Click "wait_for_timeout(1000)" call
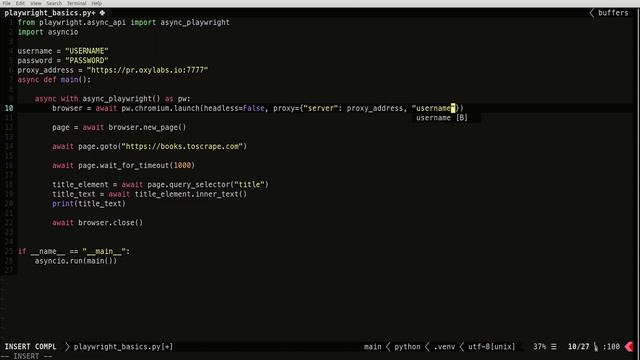This screenshot has width=640, height=360. [x=147, y=165]
